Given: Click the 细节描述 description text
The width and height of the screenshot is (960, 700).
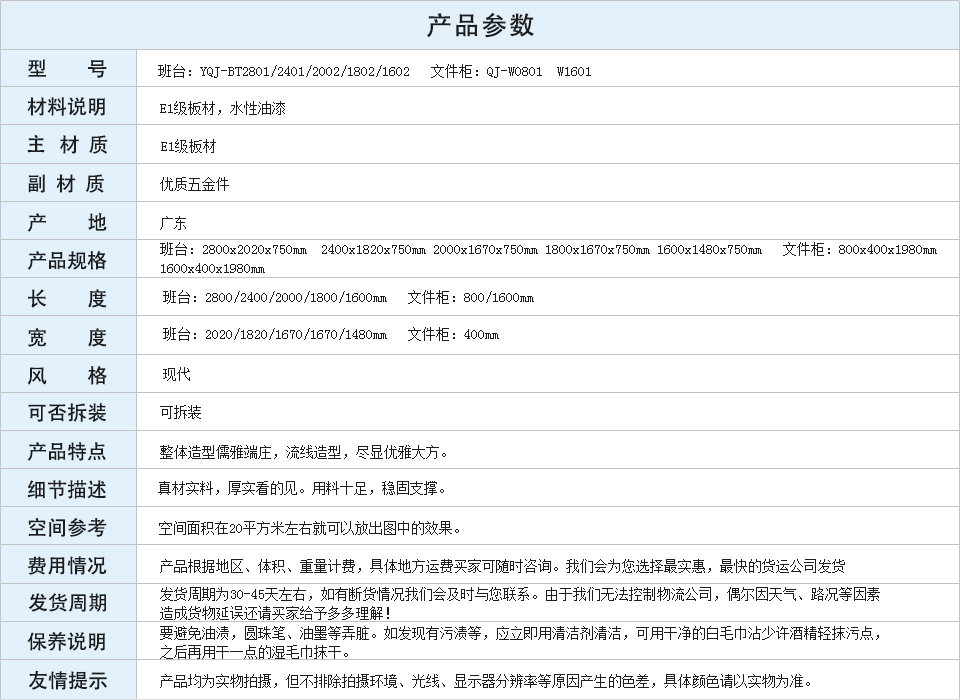Looking at the screenshot, I should [302, 489].
